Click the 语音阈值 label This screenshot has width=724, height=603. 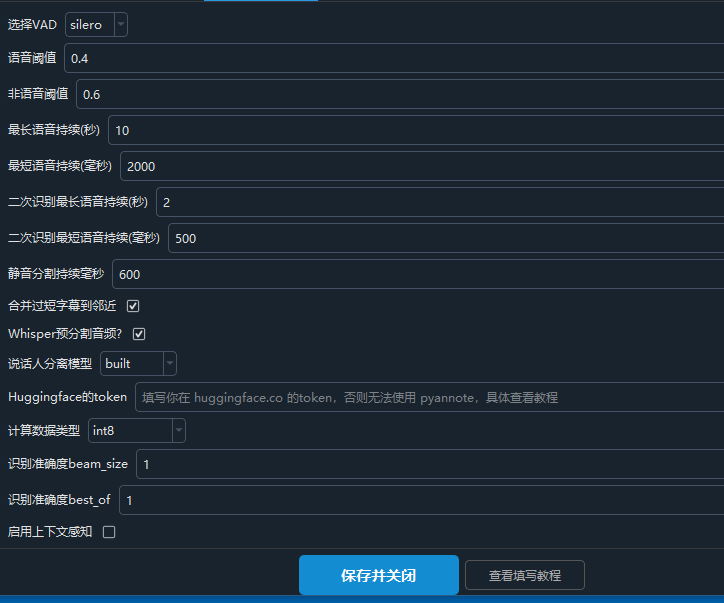click(x=32, y=58)
